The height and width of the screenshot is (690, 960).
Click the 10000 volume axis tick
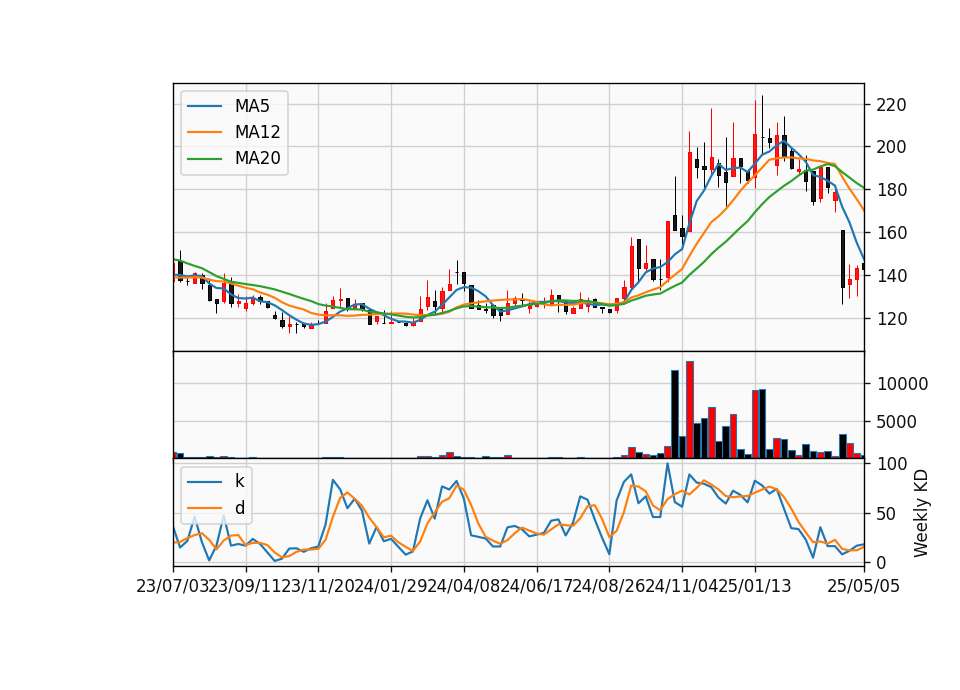pos(902,384)
